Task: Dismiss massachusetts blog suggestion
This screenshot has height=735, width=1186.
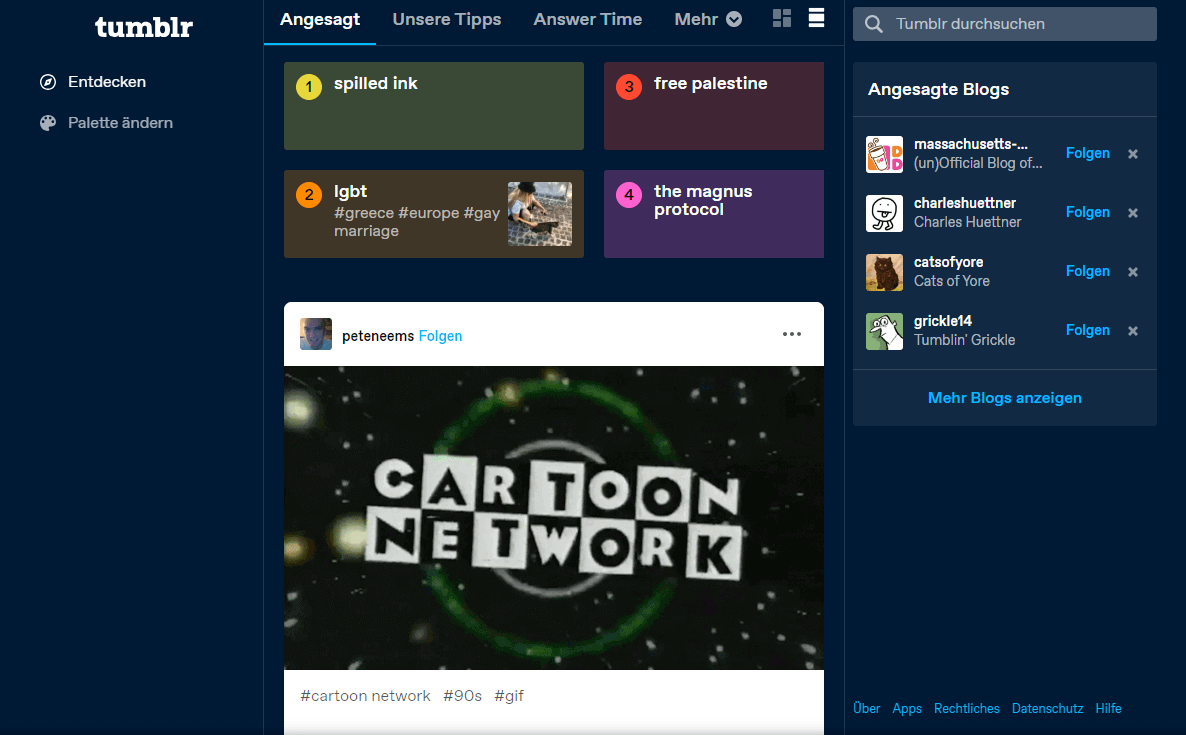Action: click(x=1133, y=154)
